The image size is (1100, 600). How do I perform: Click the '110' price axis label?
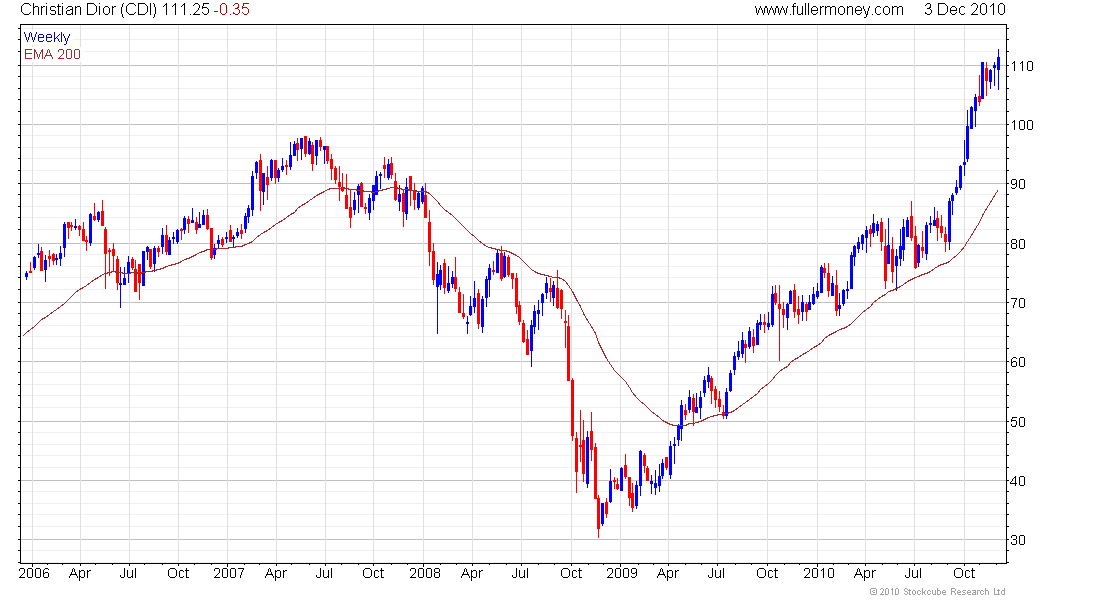[1021, 66]
